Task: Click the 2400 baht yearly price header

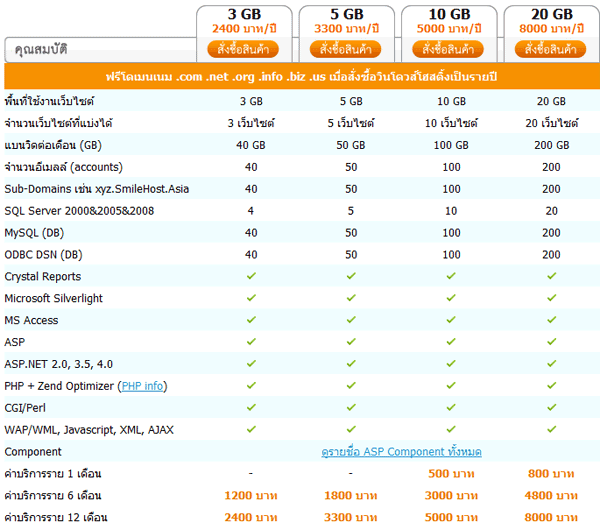Action: 245,29
